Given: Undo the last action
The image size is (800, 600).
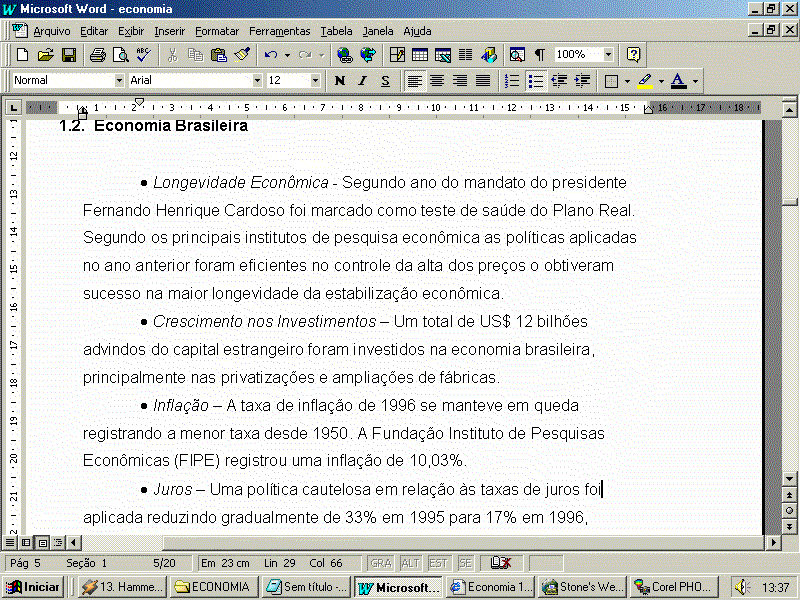Looking at the screenshot, I should [270, 54].
